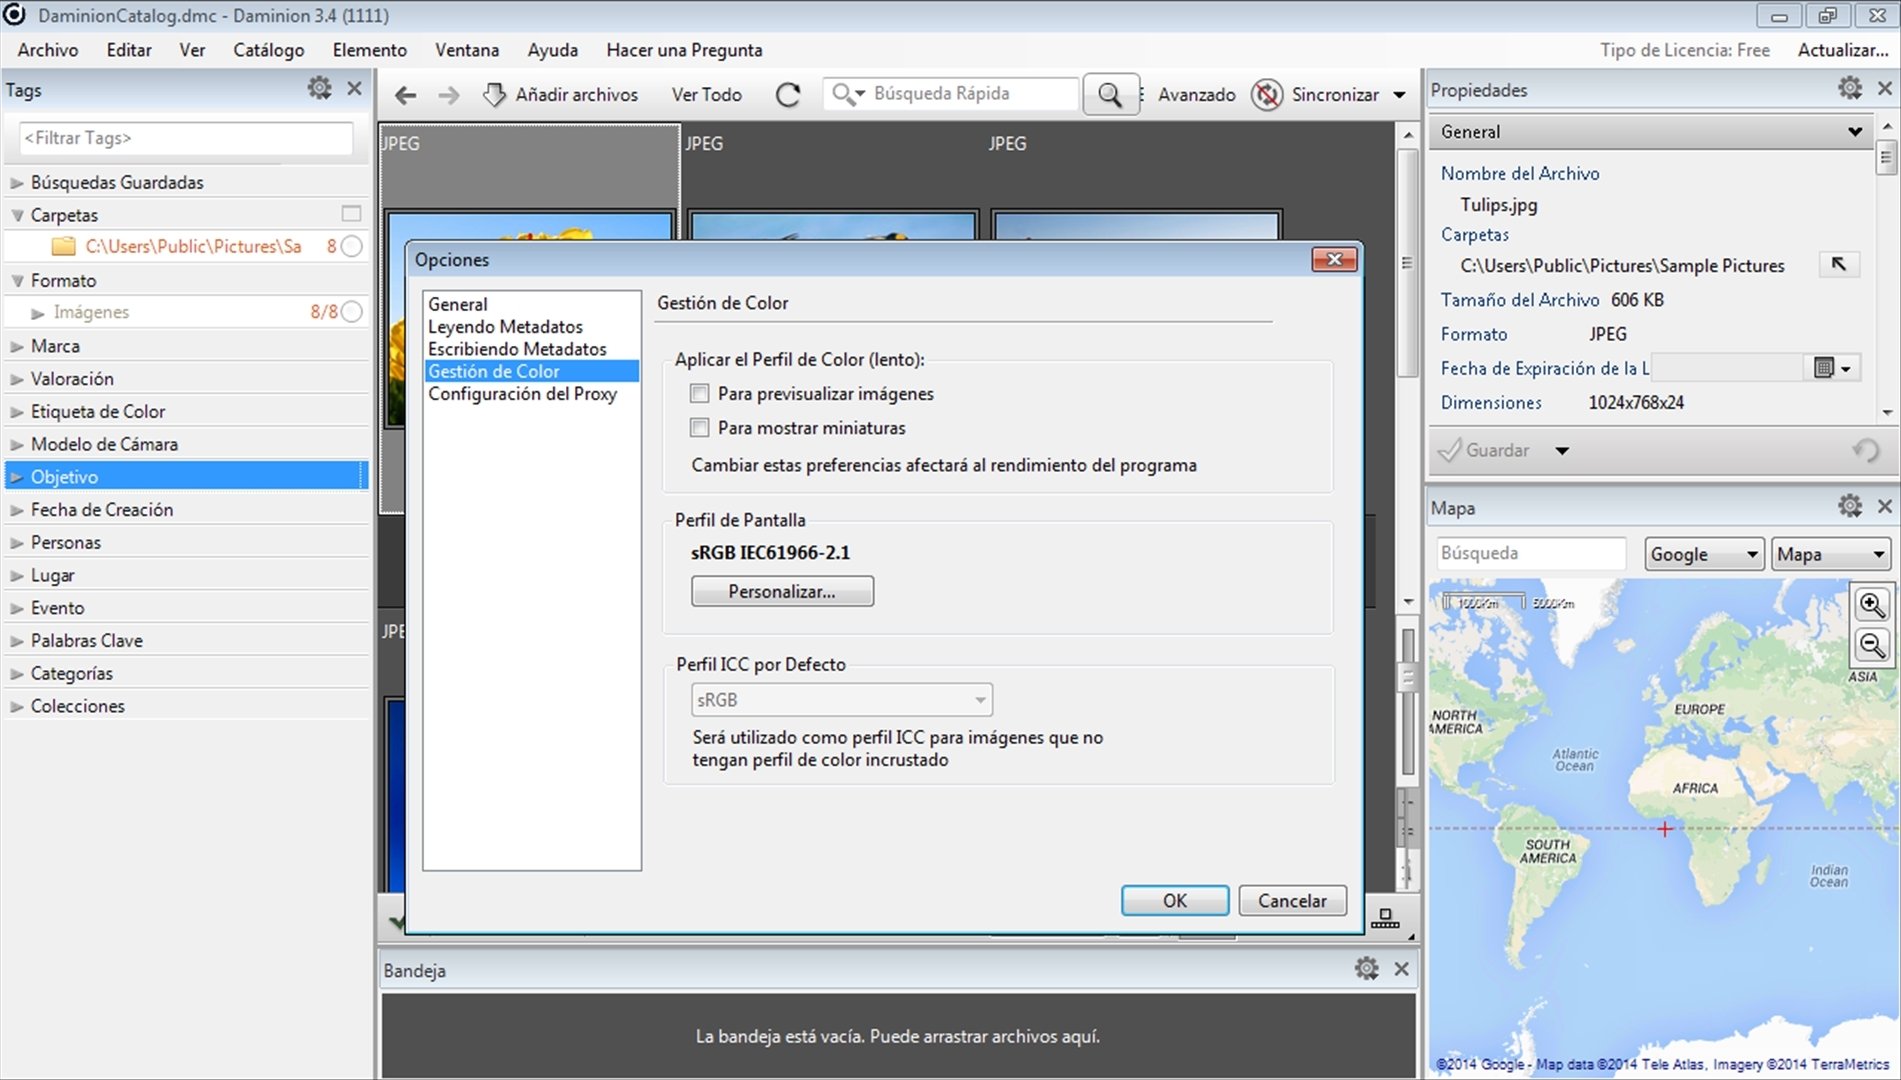Open the Google map provider dropdown
Viewport: 1901px width, 1080px height.
tap(1704, 554)
